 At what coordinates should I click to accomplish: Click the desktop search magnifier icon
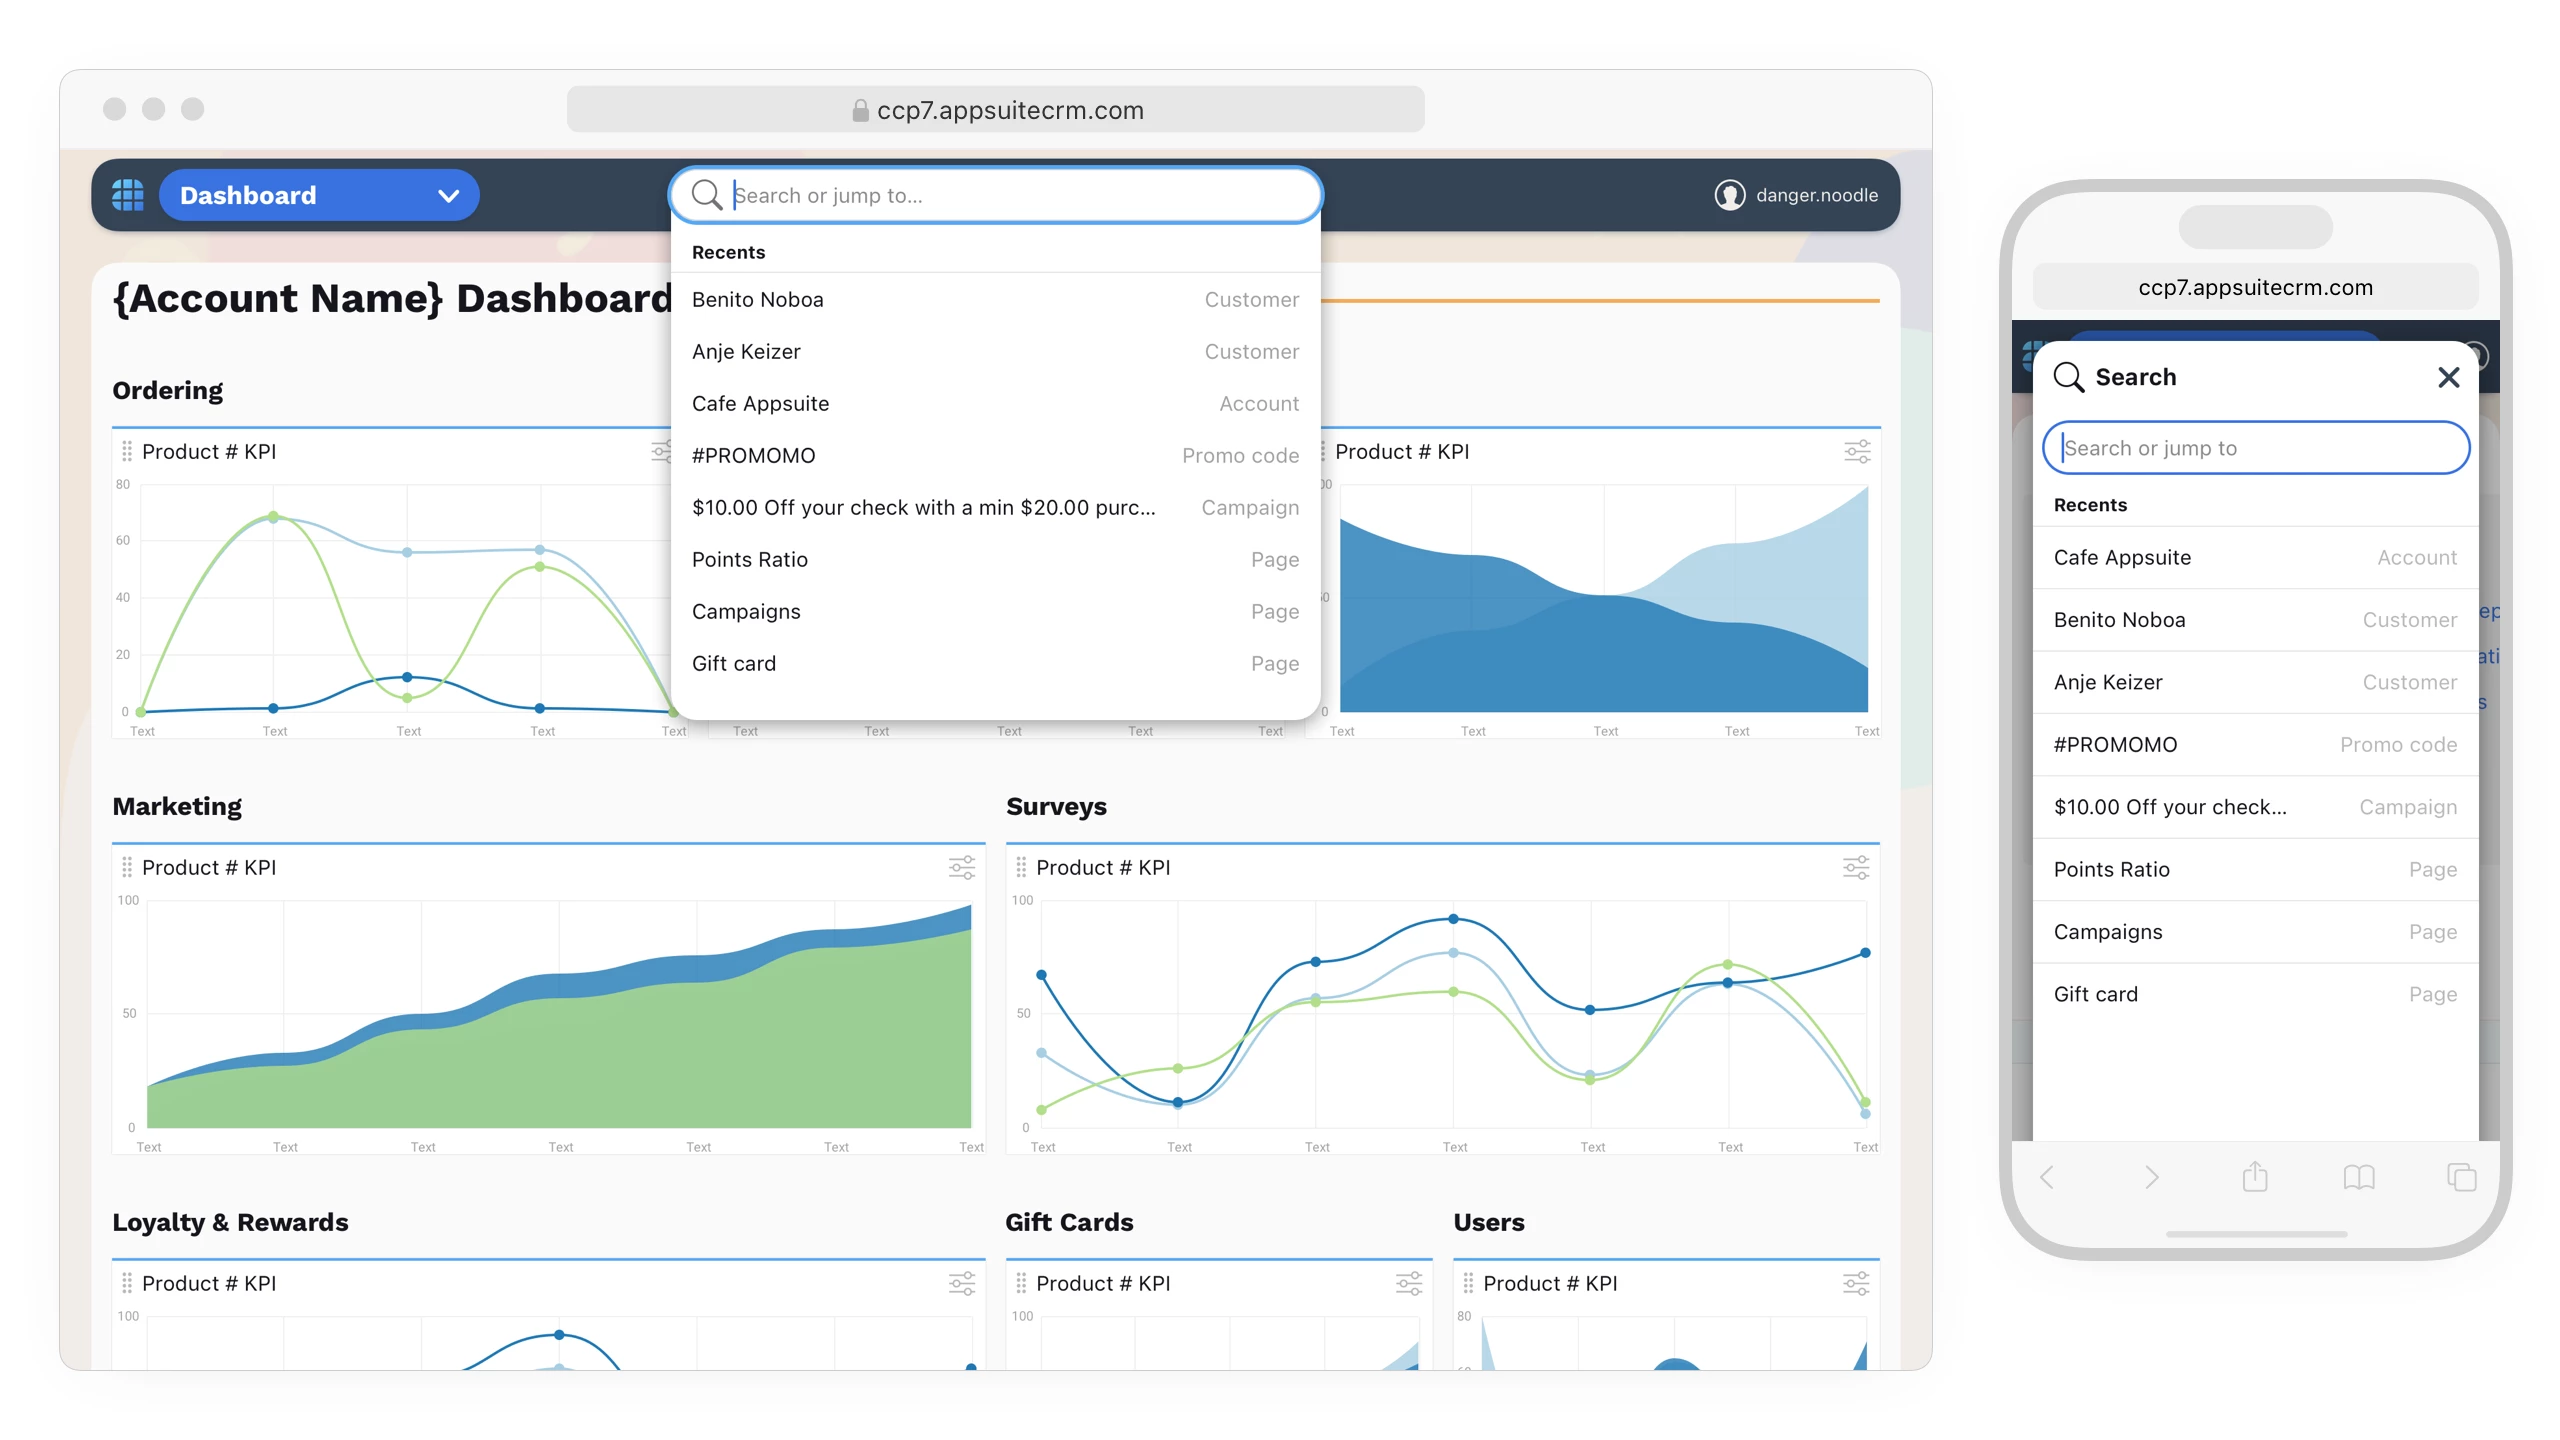tap(706, 195)
